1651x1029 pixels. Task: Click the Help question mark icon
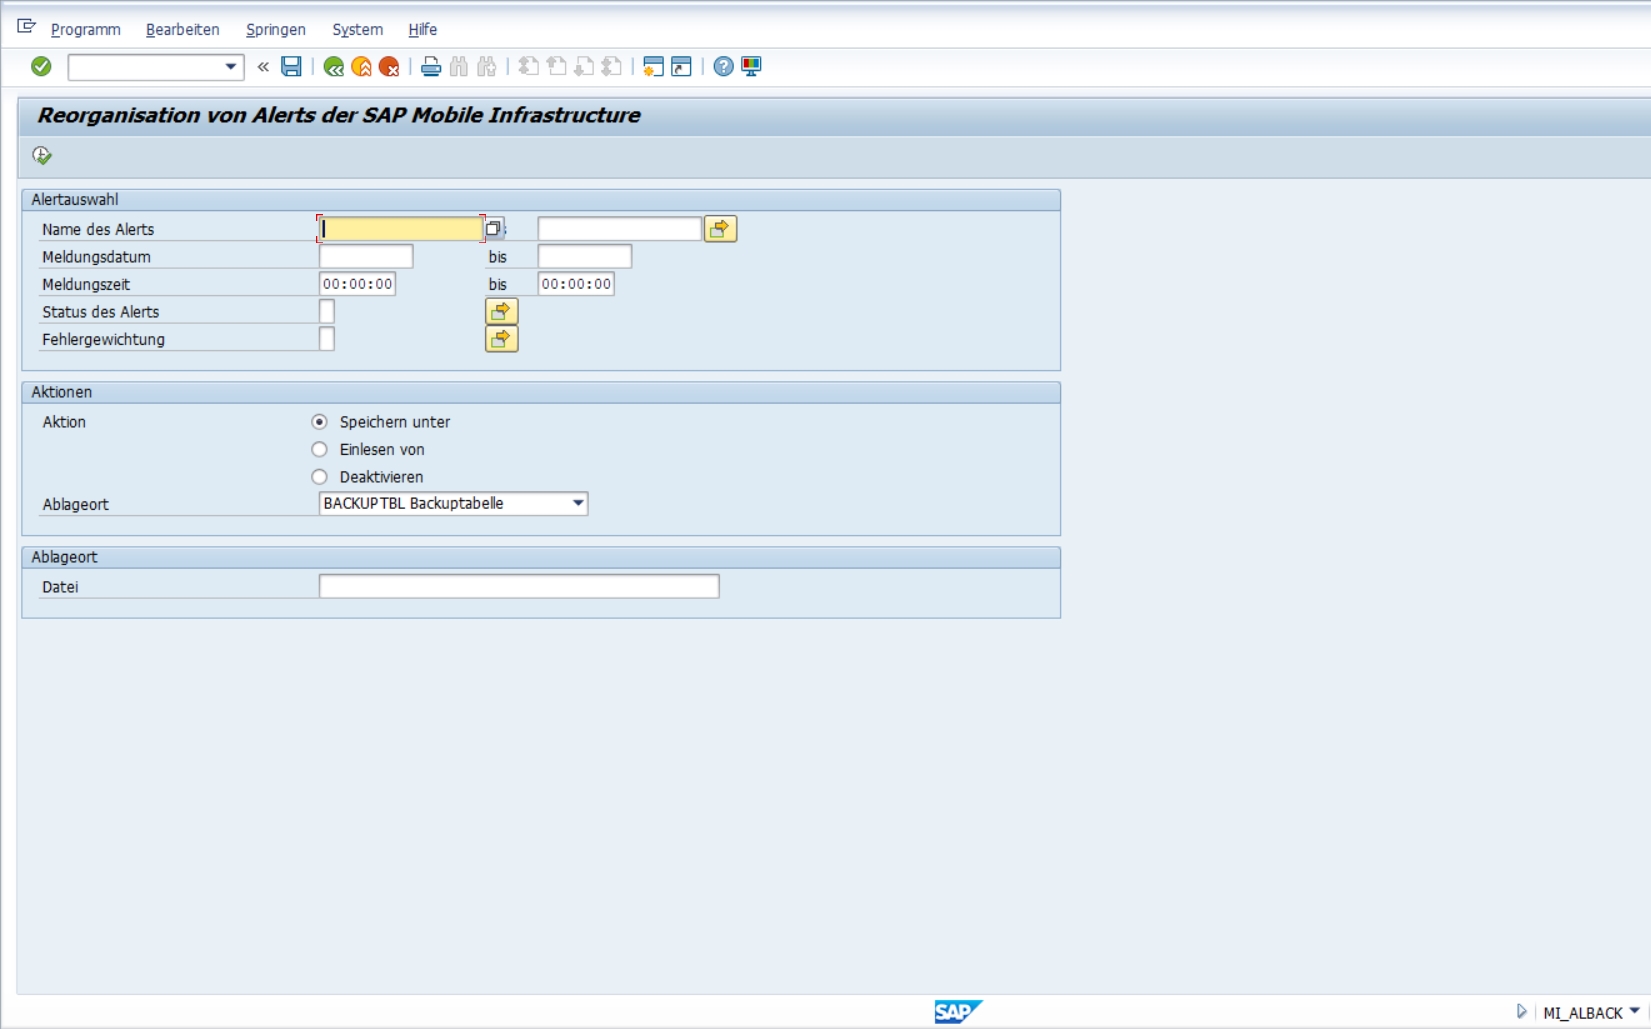click(723, 67)
